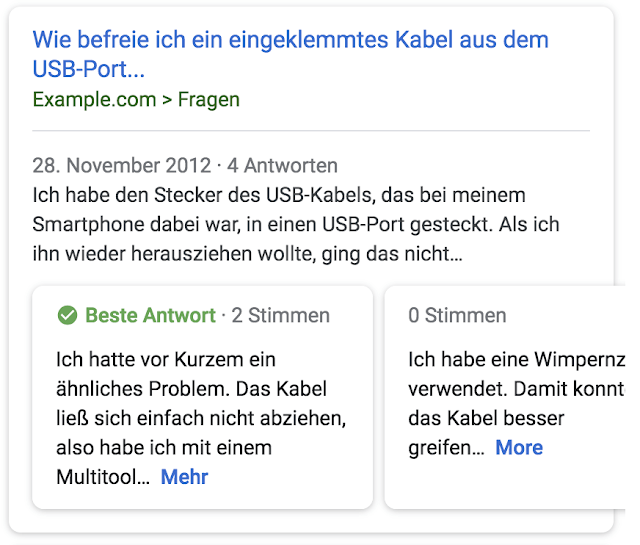
Task: Click the '2 Stimmen' vote count
Action: pyautogui.click(x=280, y=316)
